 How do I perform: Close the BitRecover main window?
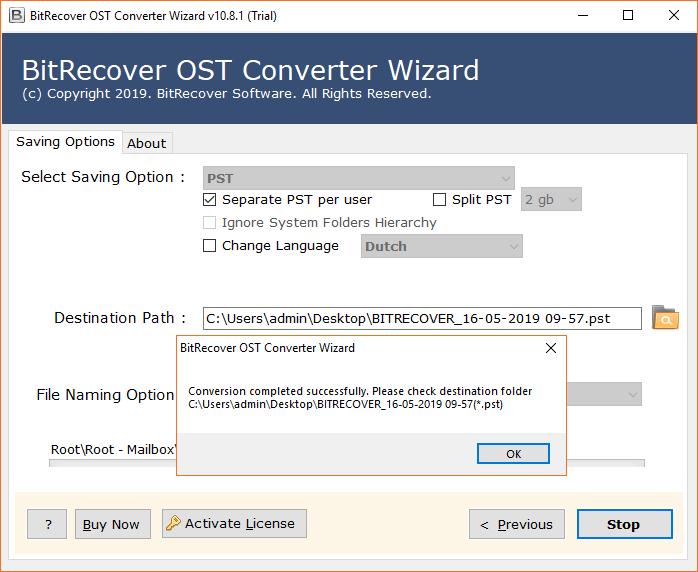tap(674, 16)
